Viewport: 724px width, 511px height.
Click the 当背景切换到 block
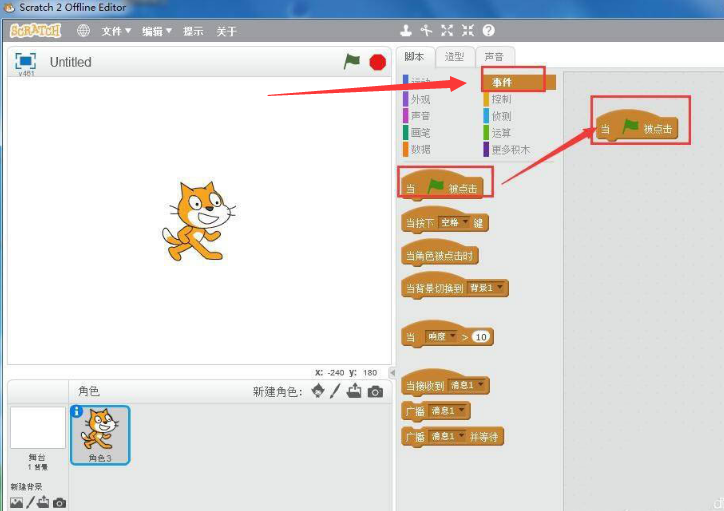pos(455,286)
